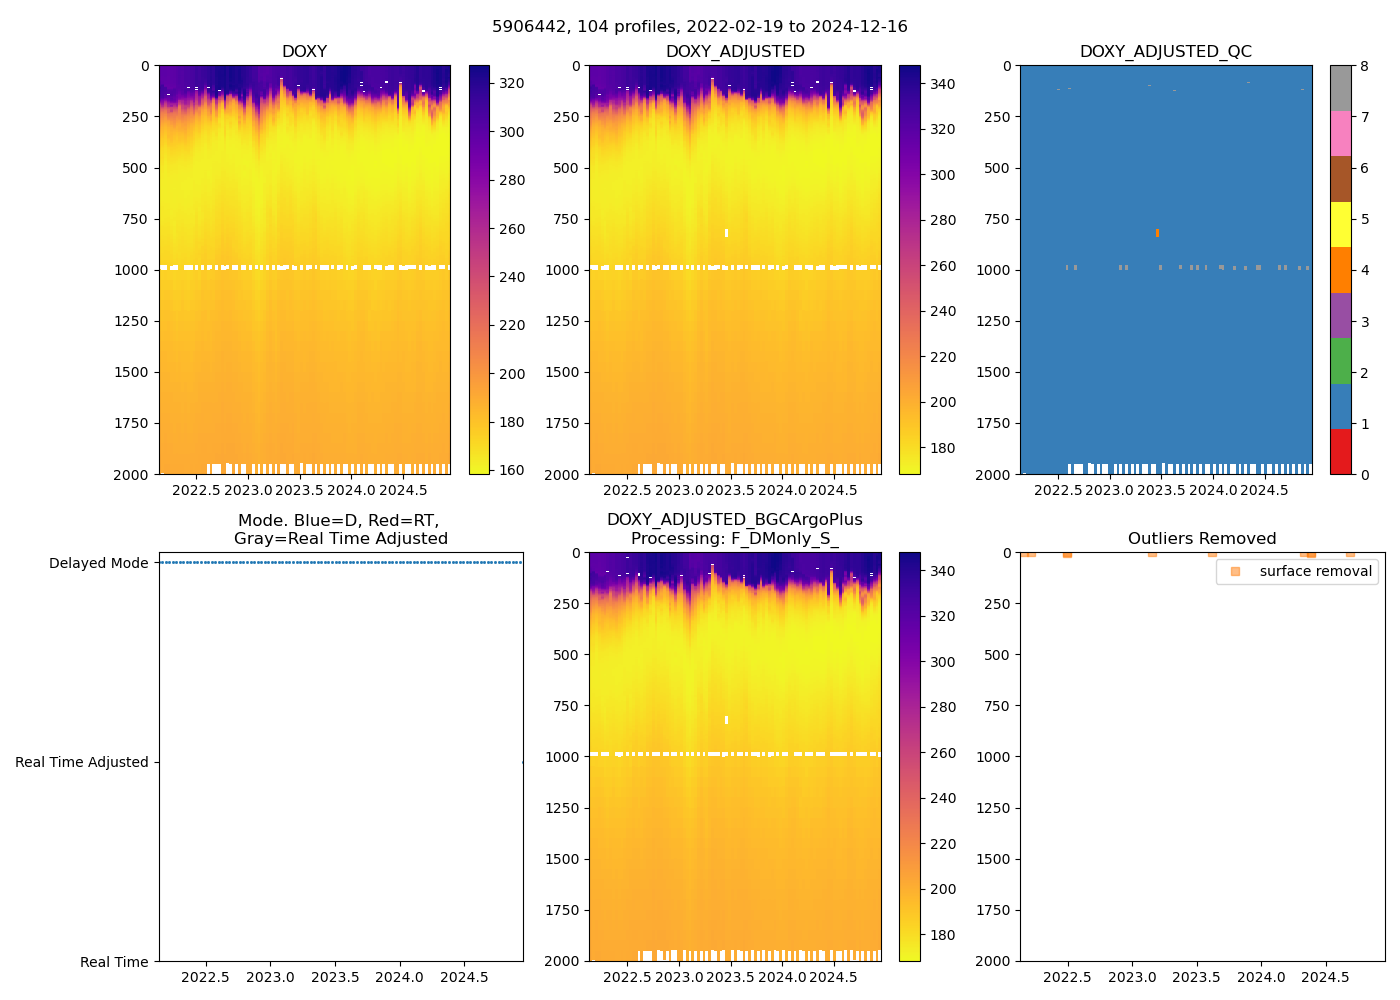This screenshot has height=1000, width=1400.
Task: Click the white gap in DOXY_ADJUSTED heatmap
Action: (726, 233)
